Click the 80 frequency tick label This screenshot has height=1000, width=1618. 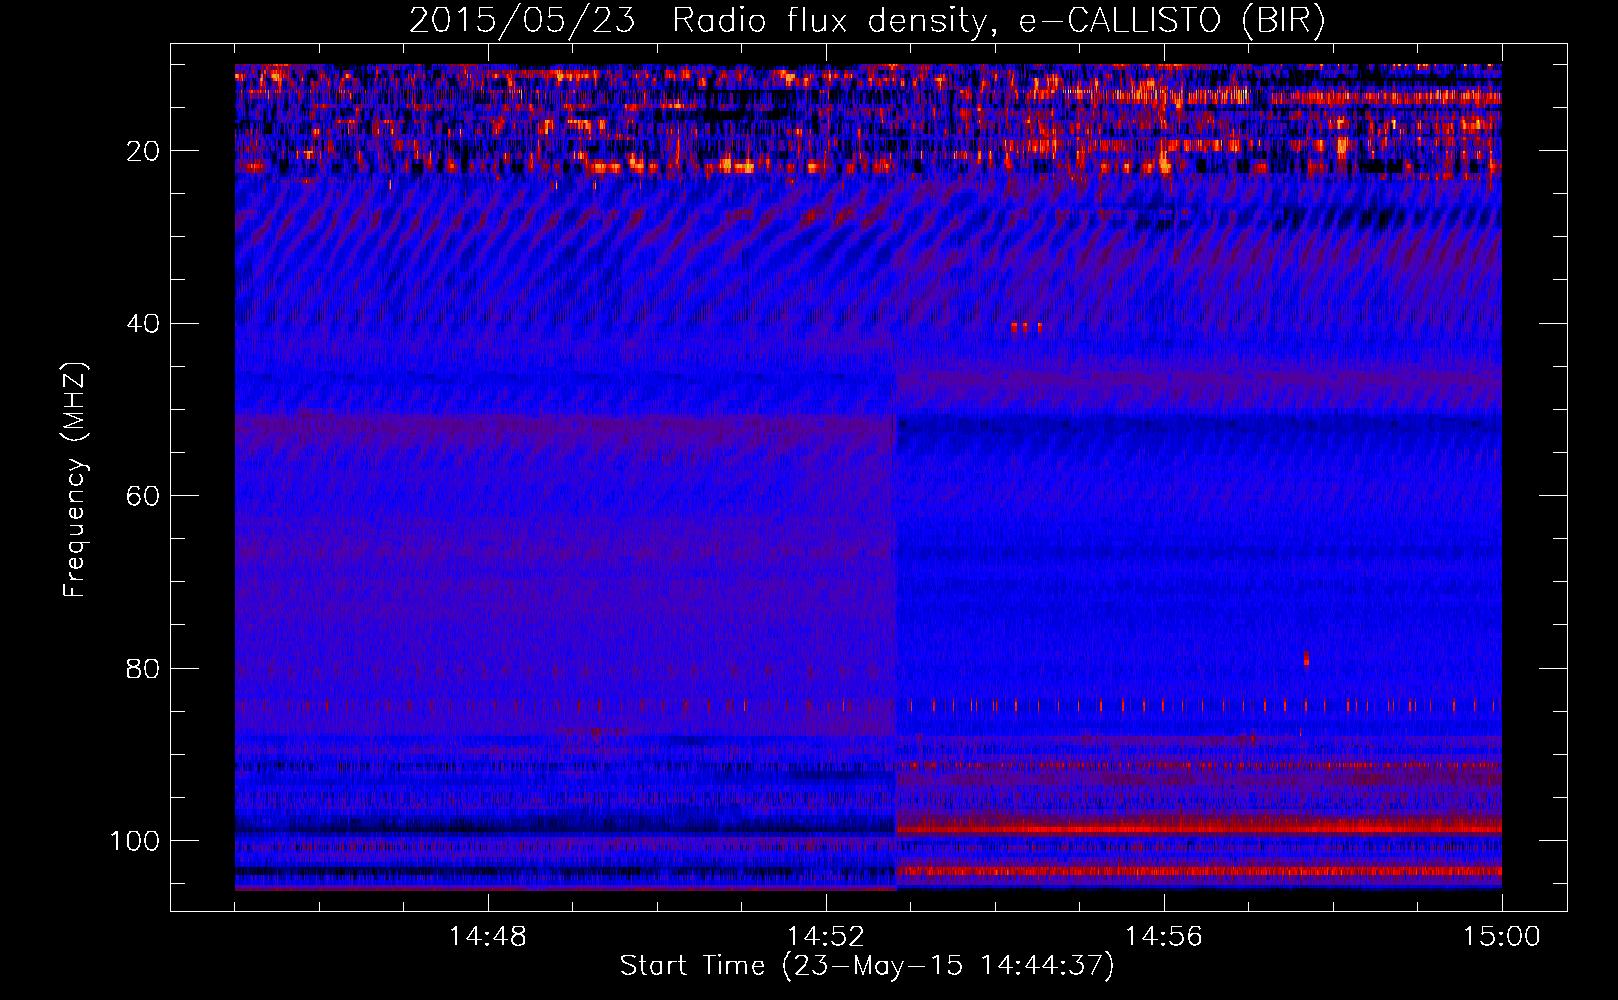(144, 668)
